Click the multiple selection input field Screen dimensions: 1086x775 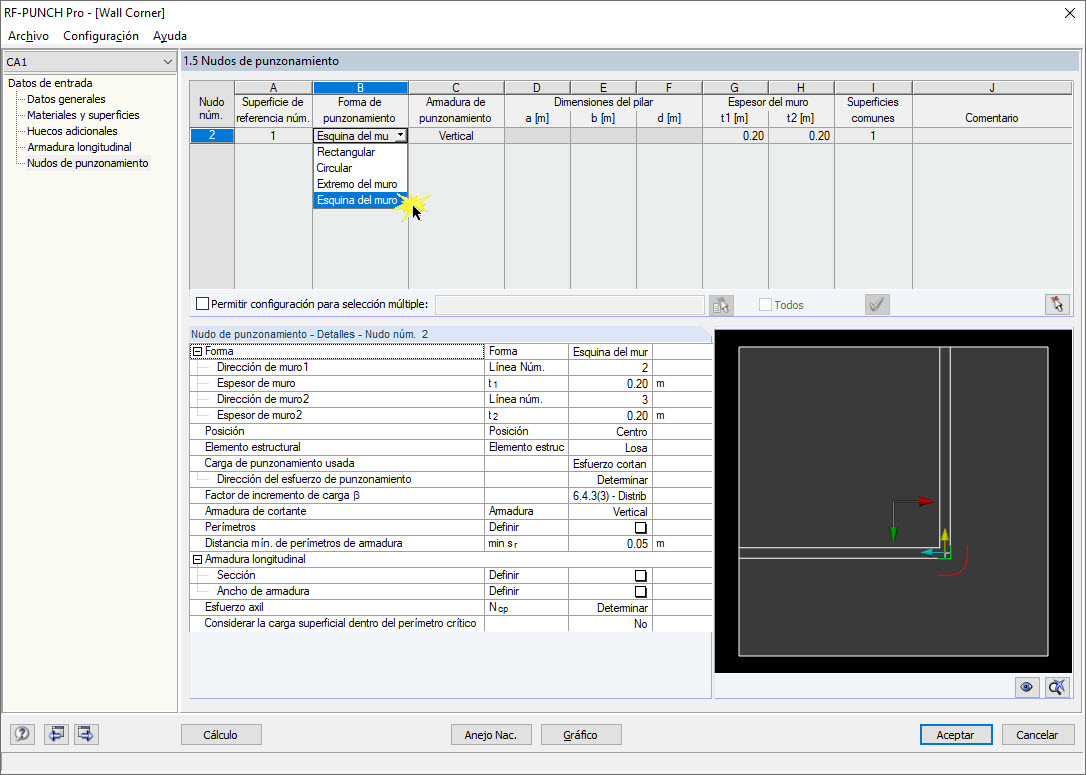[569, 305]
